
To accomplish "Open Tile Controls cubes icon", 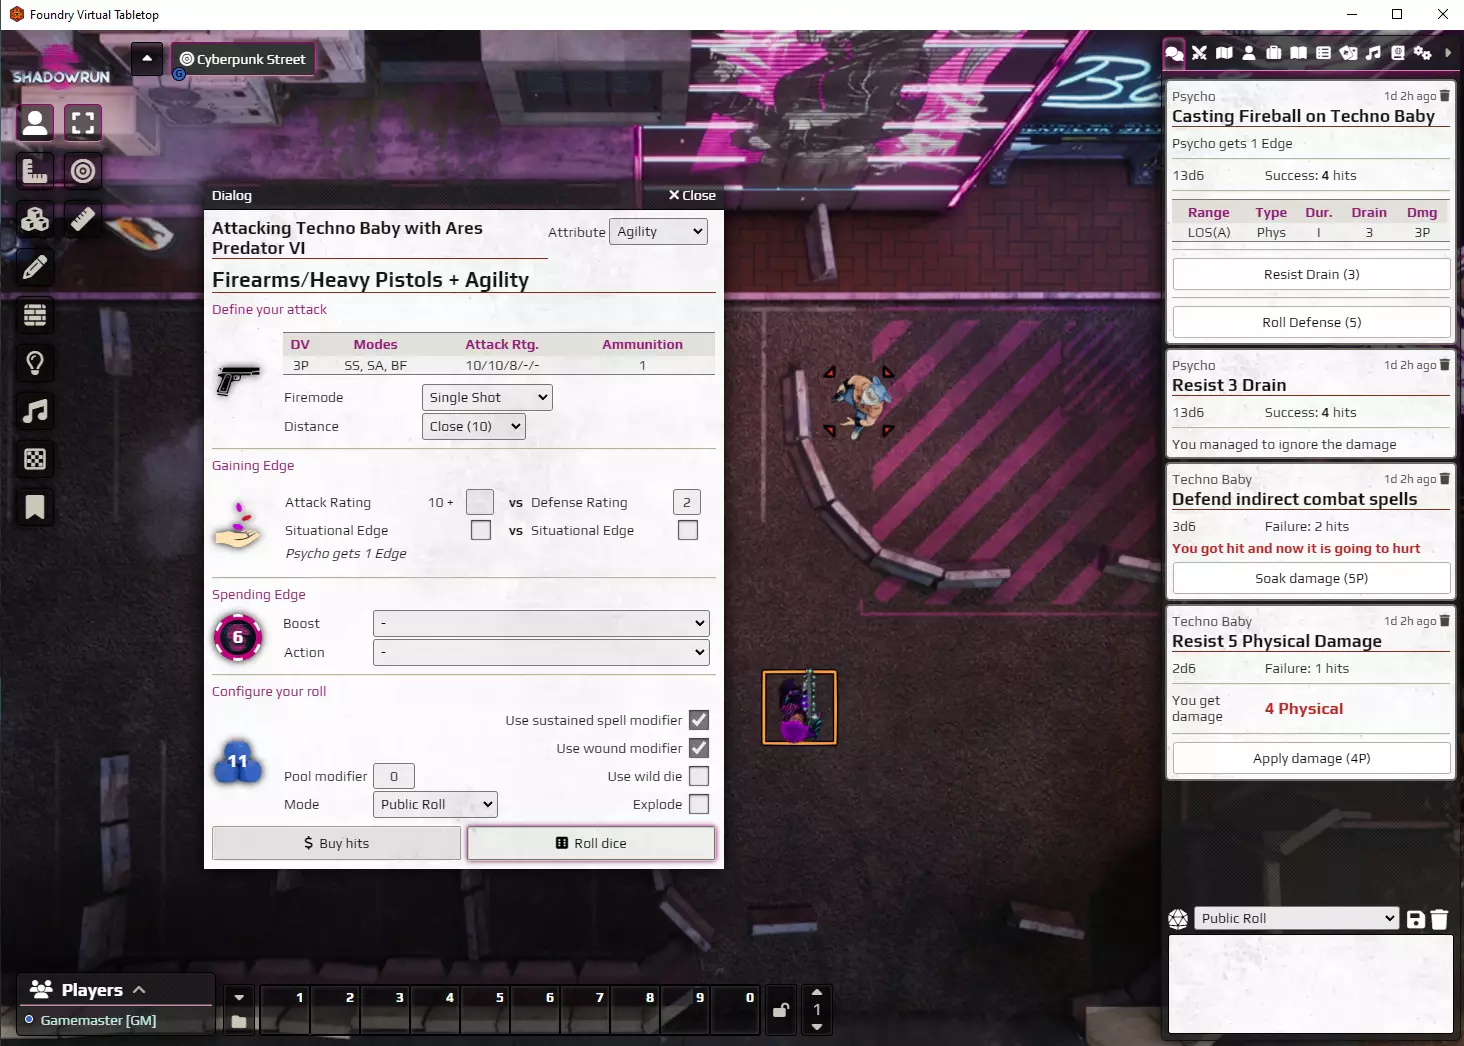I will [x=35, y=219].
